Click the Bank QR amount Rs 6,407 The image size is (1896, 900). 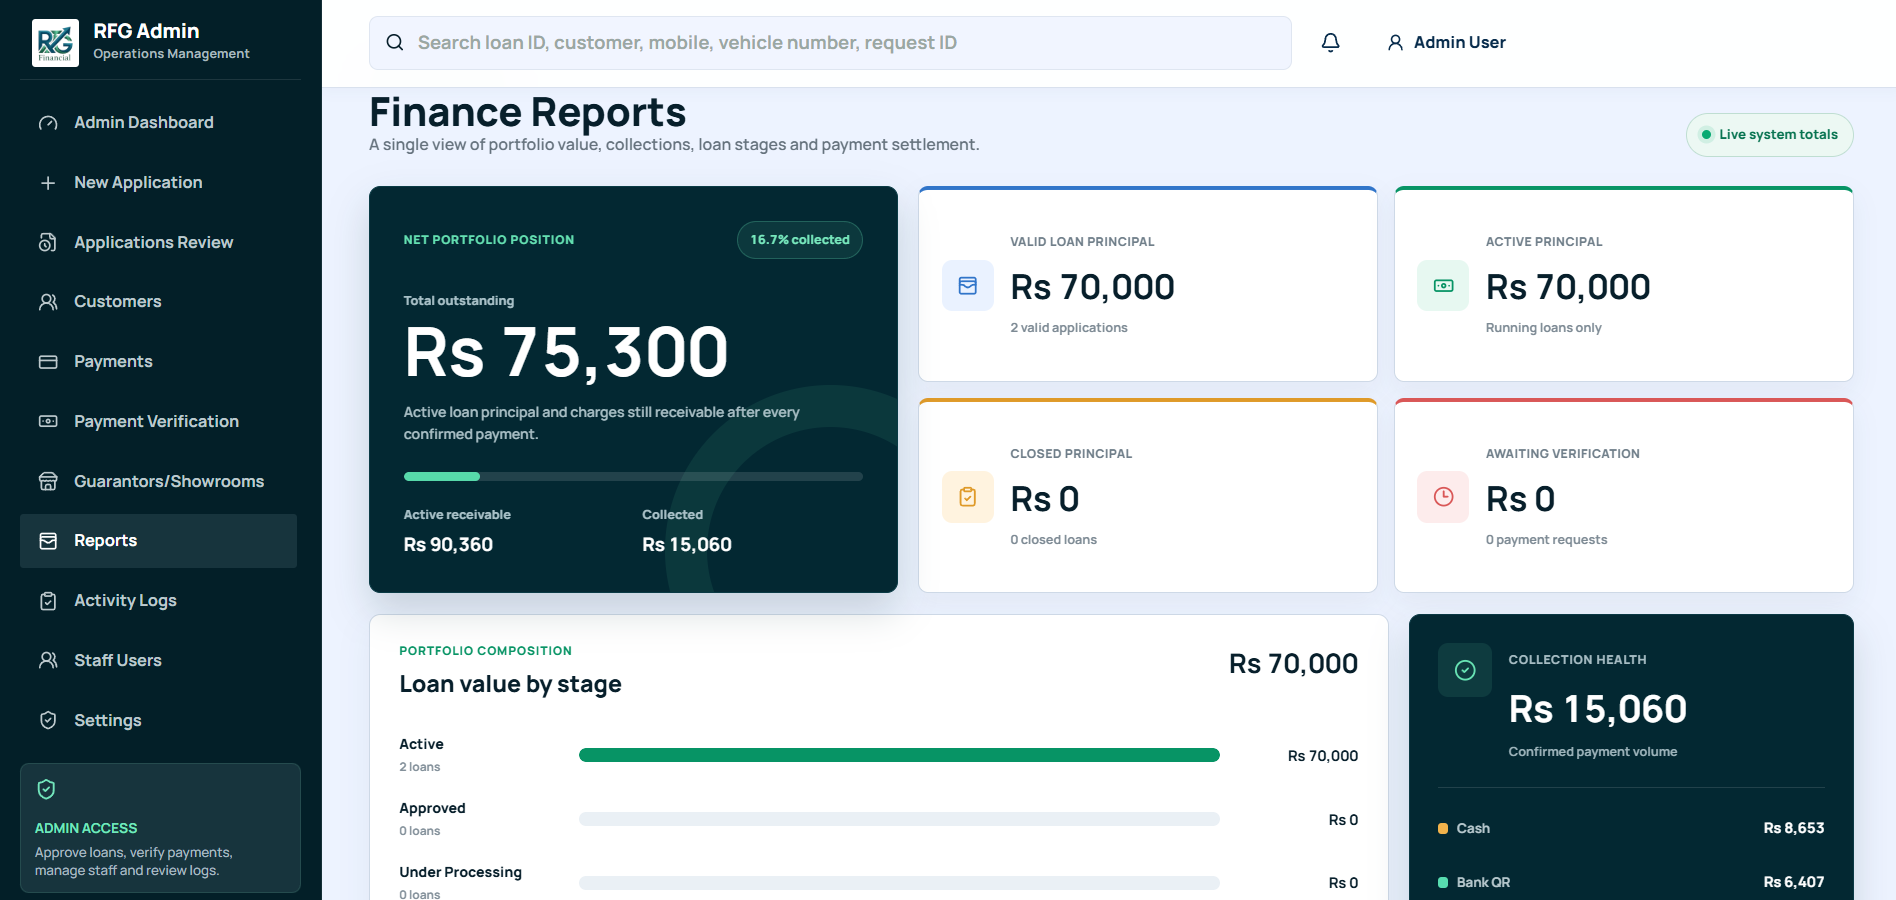click(x=1794, y=883)
